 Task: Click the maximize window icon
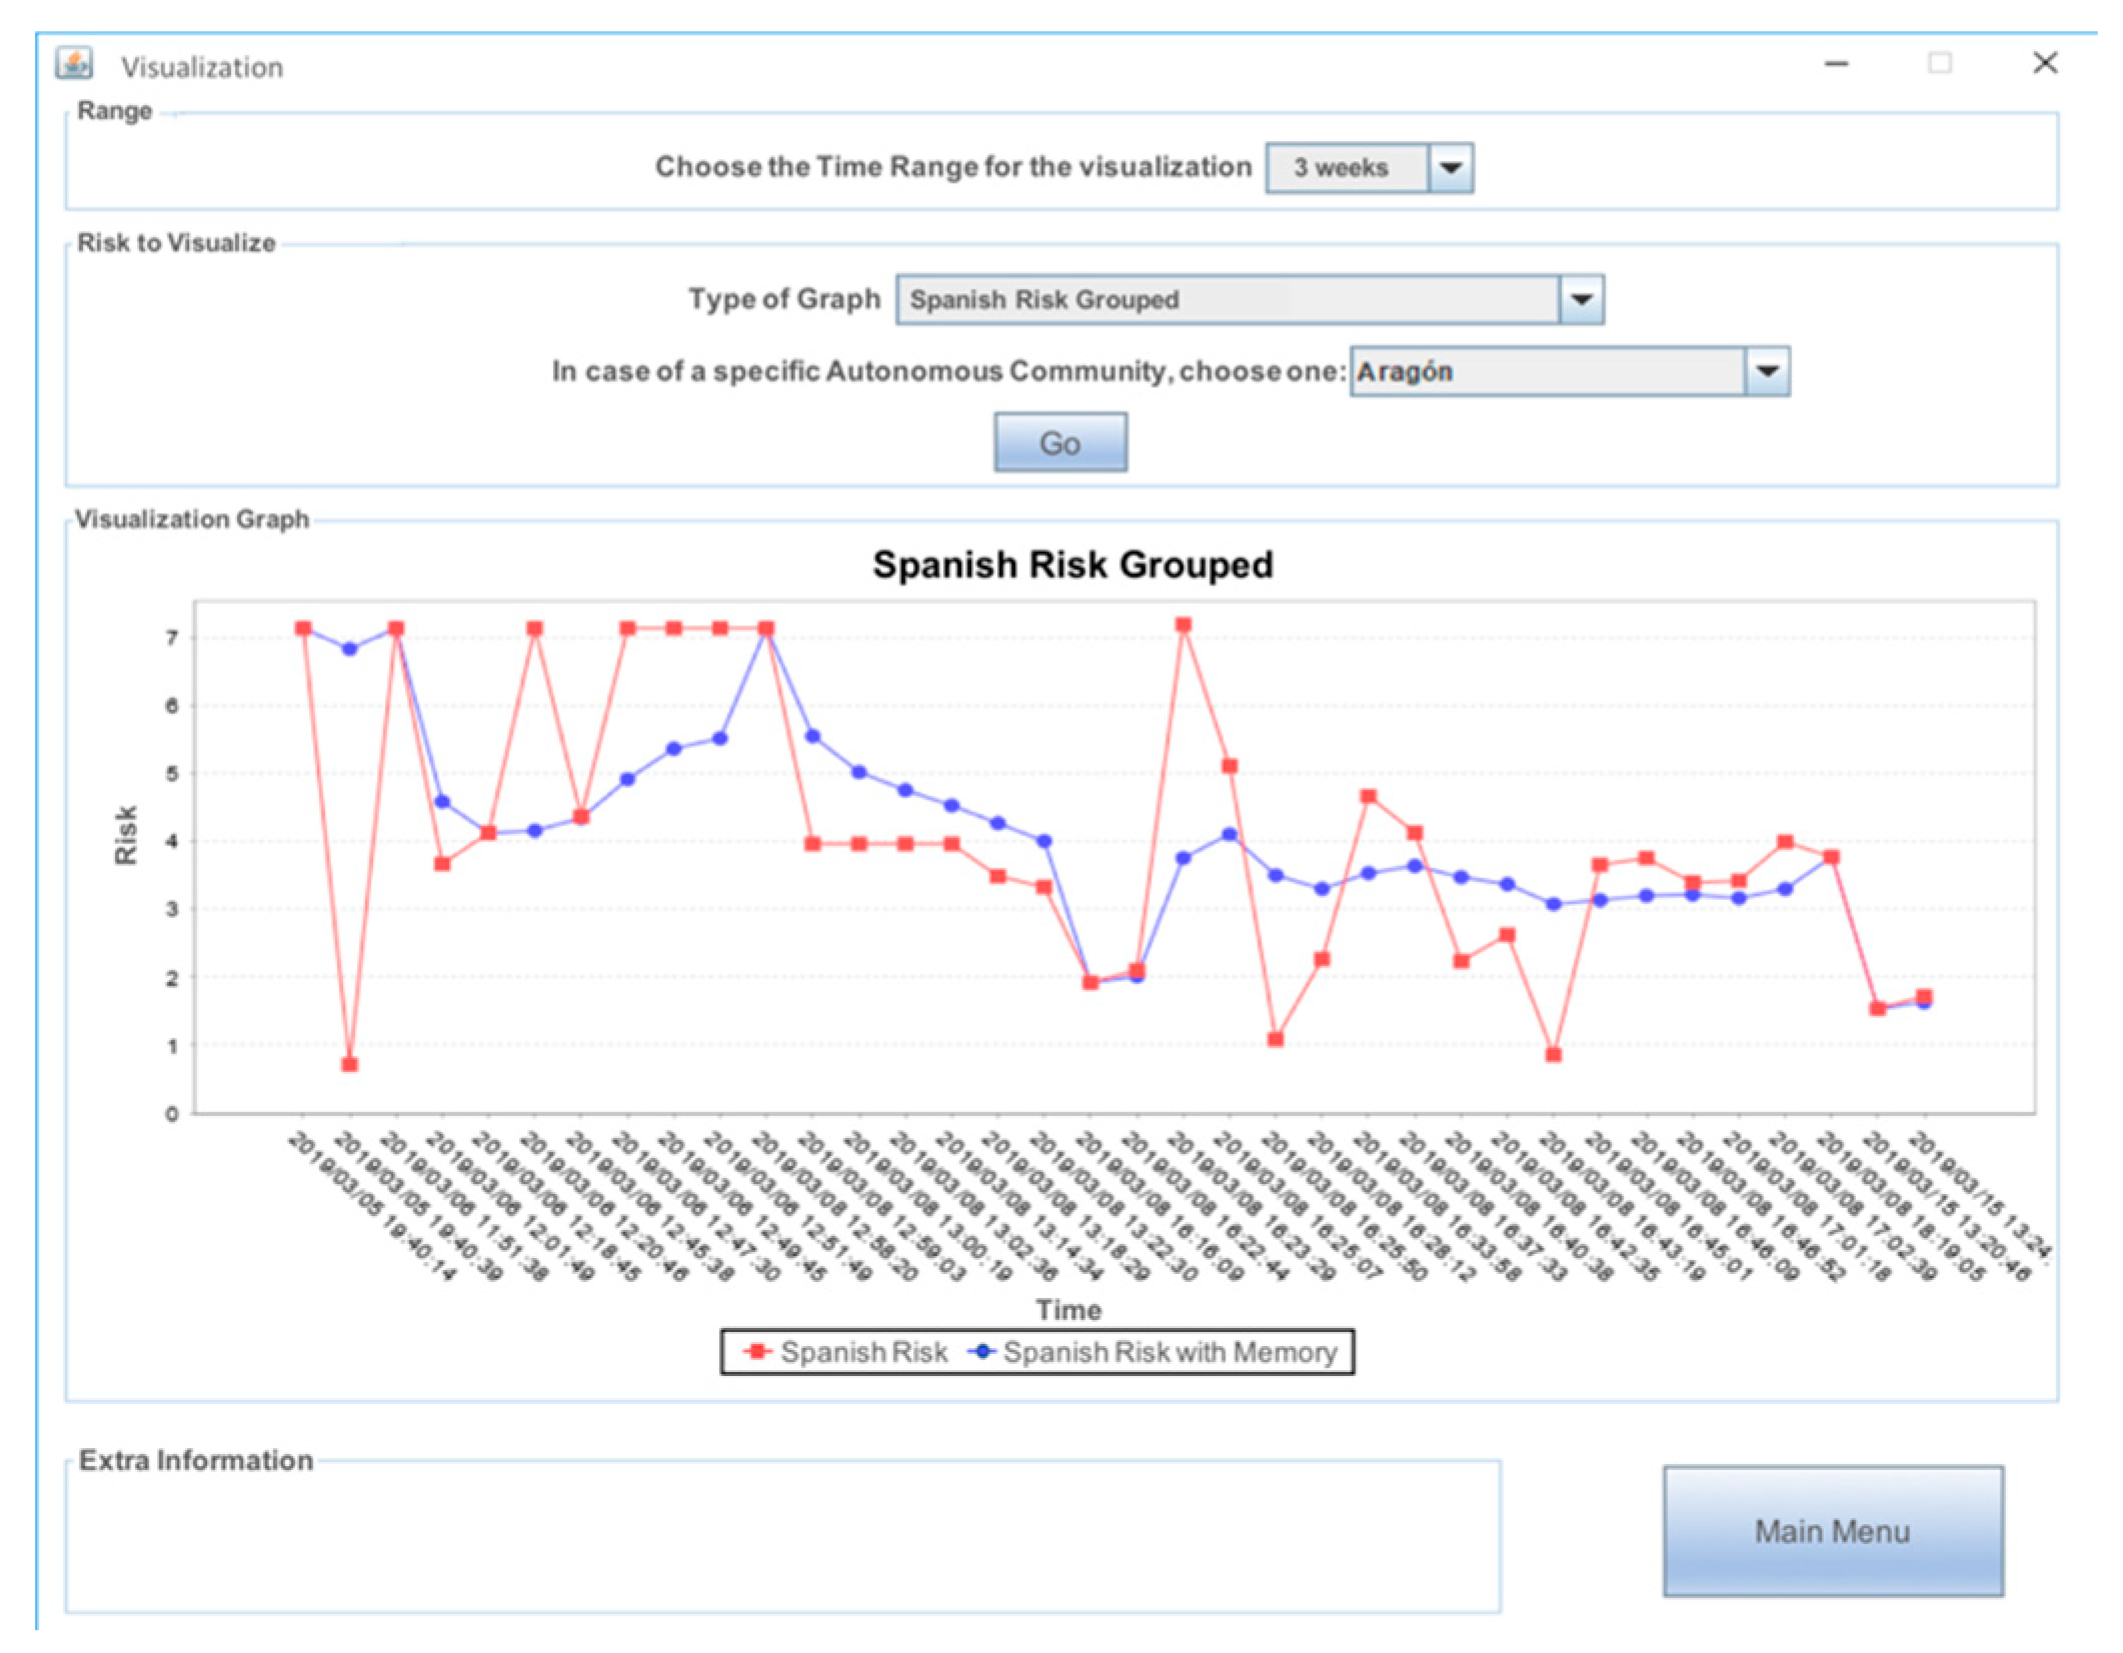point(1939,64)
